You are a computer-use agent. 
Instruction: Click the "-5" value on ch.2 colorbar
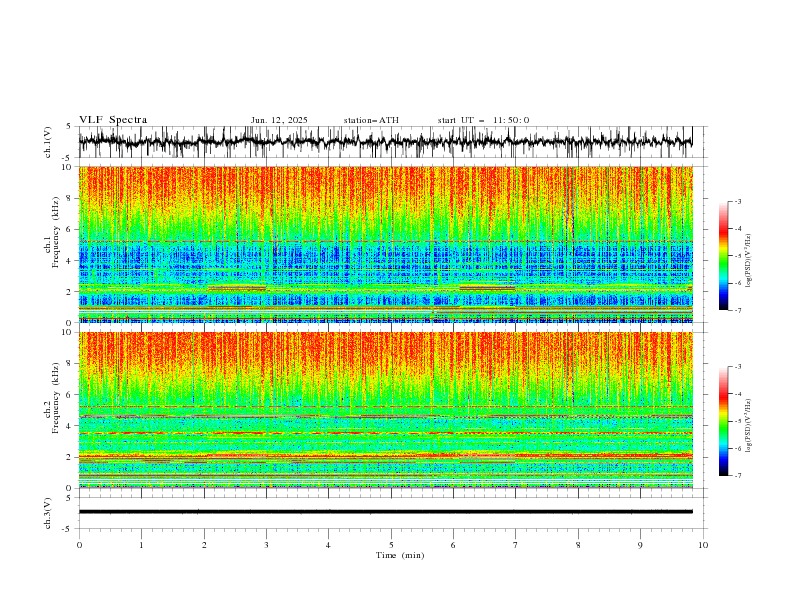pyautogui.click(x=737, y=421)
